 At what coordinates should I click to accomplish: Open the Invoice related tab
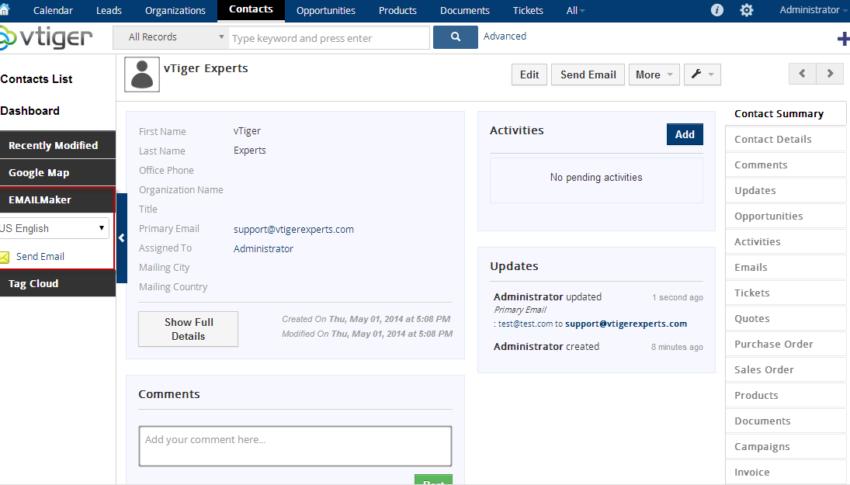coord(785,472)
